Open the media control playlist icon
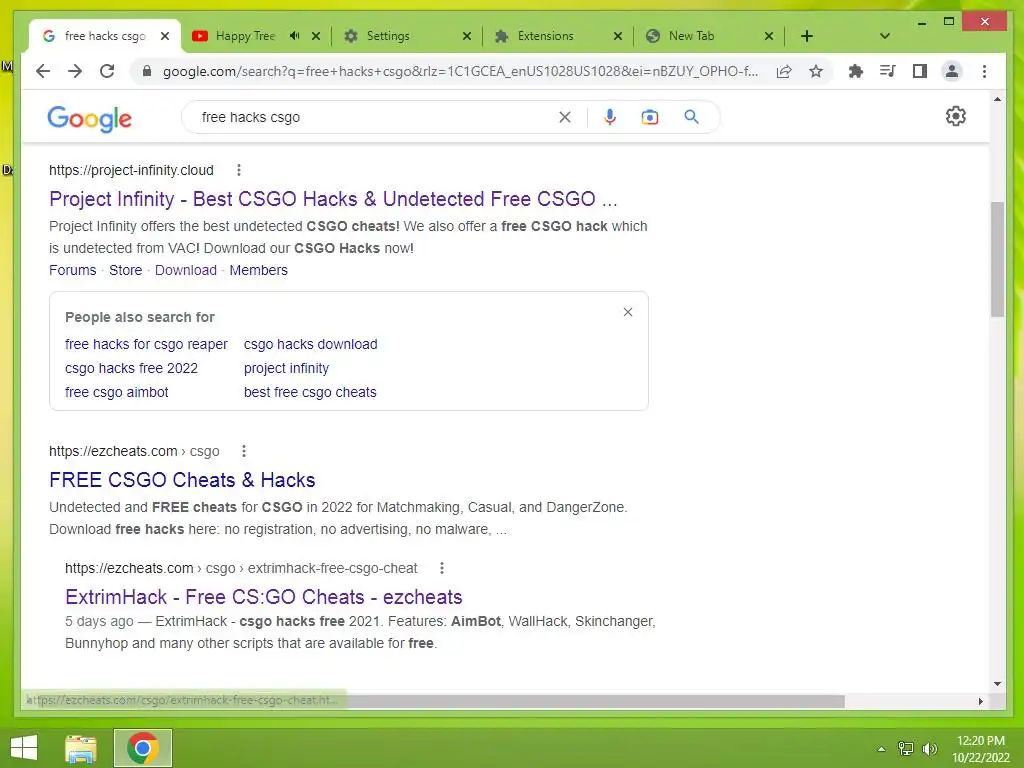The image size is (1024, 768). click(888, 71)
